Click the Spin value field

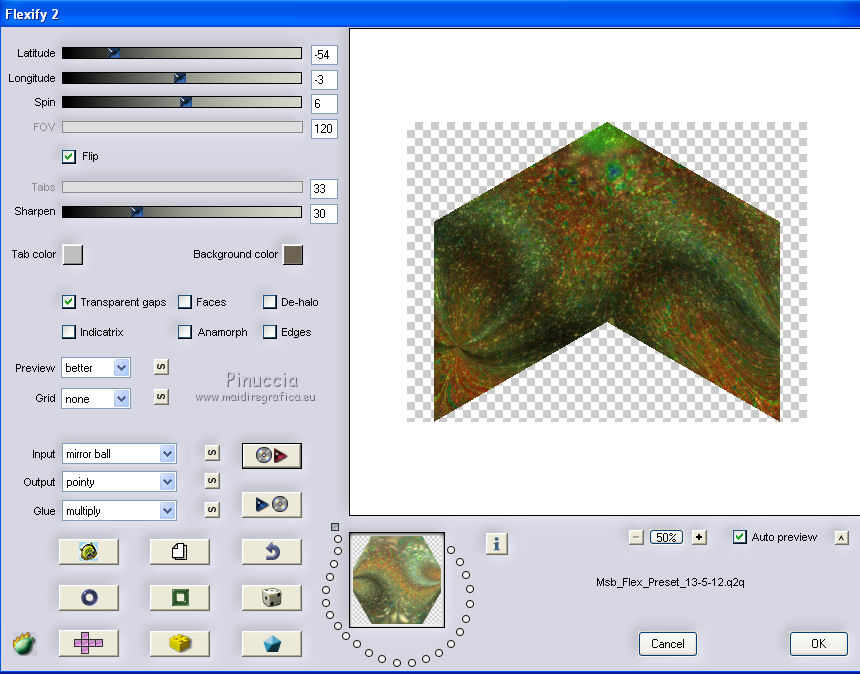pyautogui.click(x=324, y=104)
